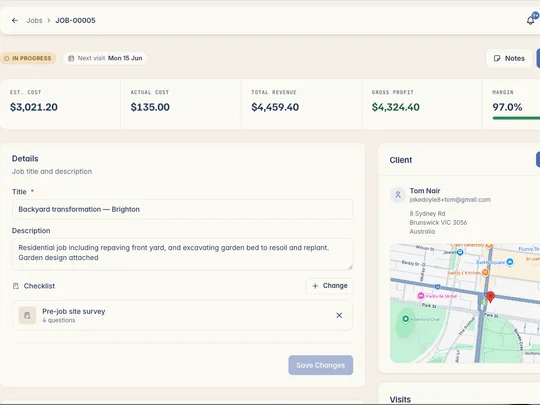Click the Client panel heading

401,160
